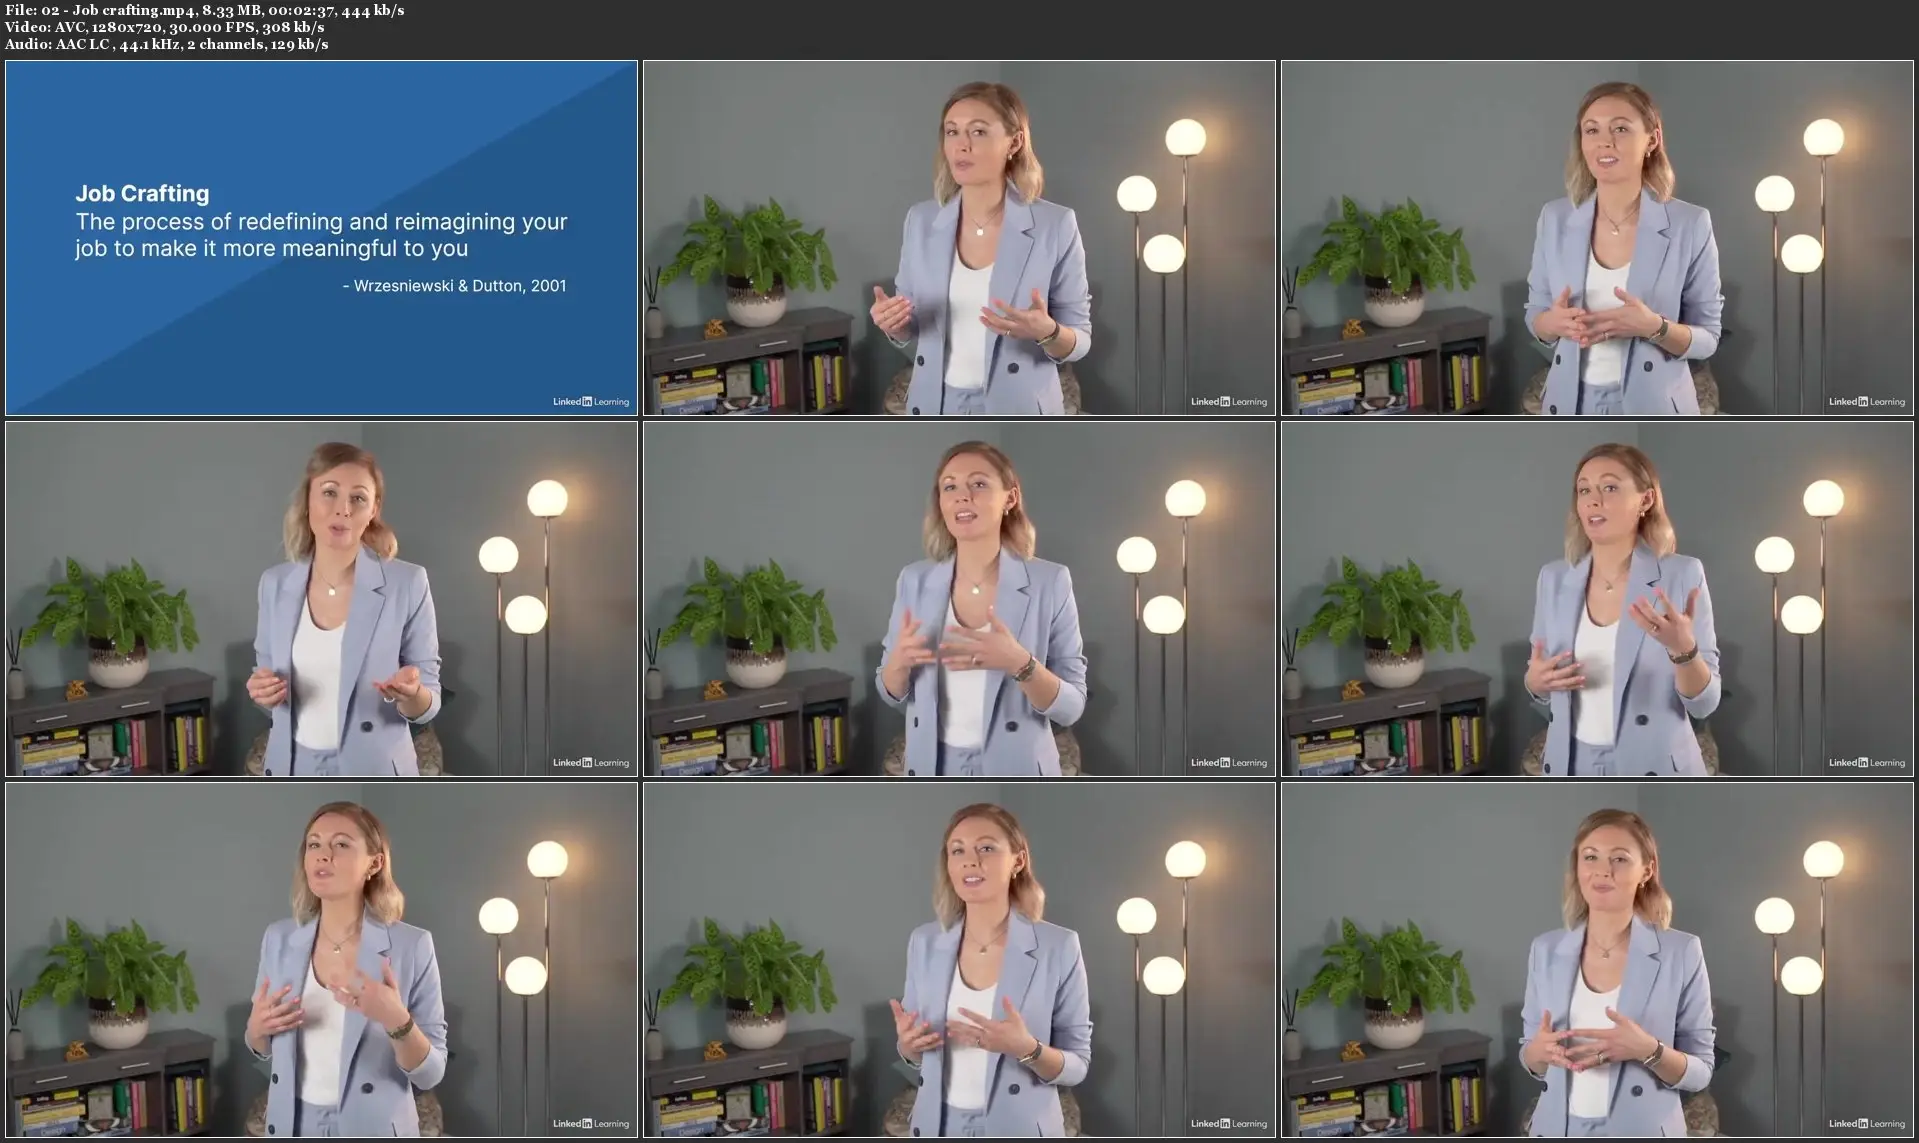Screen dimensions: 1919x1143
Task: Click the bottom-middle video frame thumbnail
Action: pos(959,960)
